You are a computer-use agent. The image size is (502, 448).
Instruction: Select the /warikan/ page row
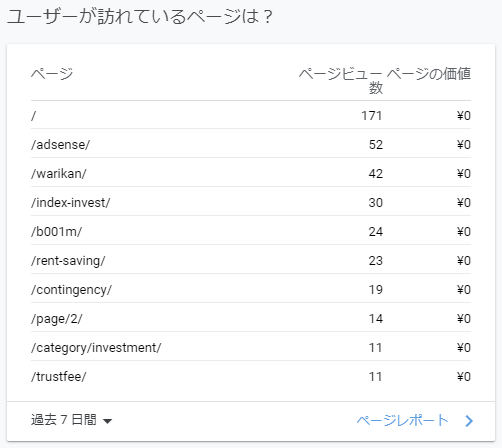point(251,173)
